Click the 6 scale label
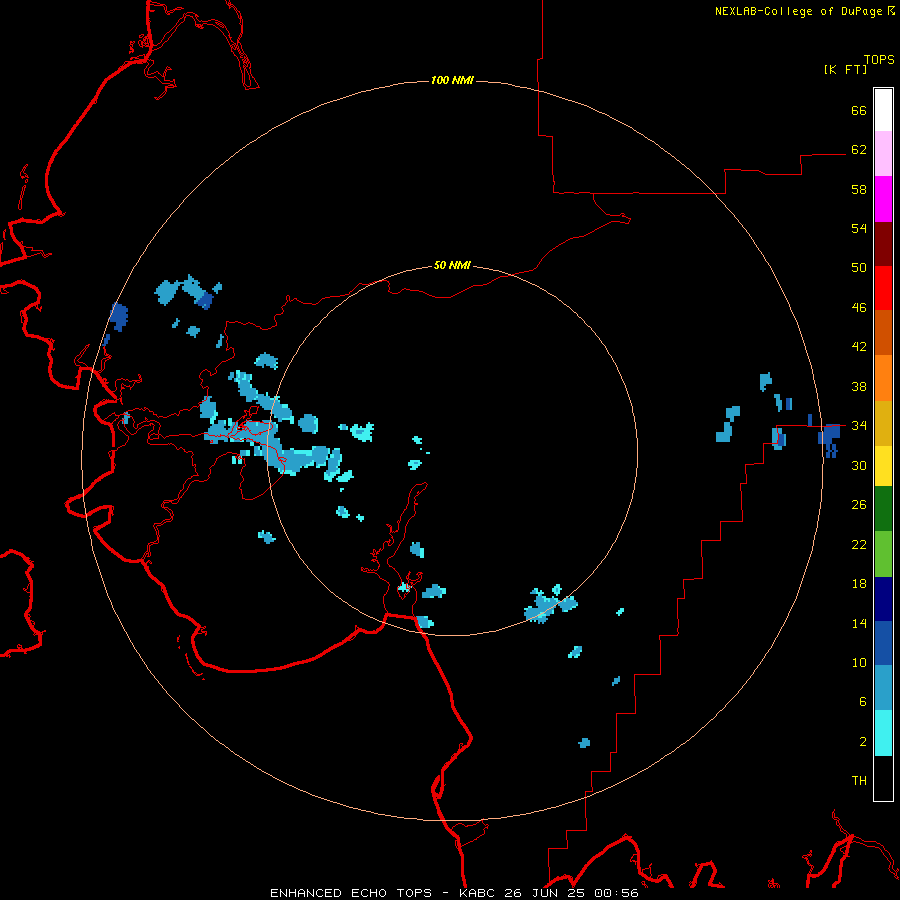 click(863, 702)
